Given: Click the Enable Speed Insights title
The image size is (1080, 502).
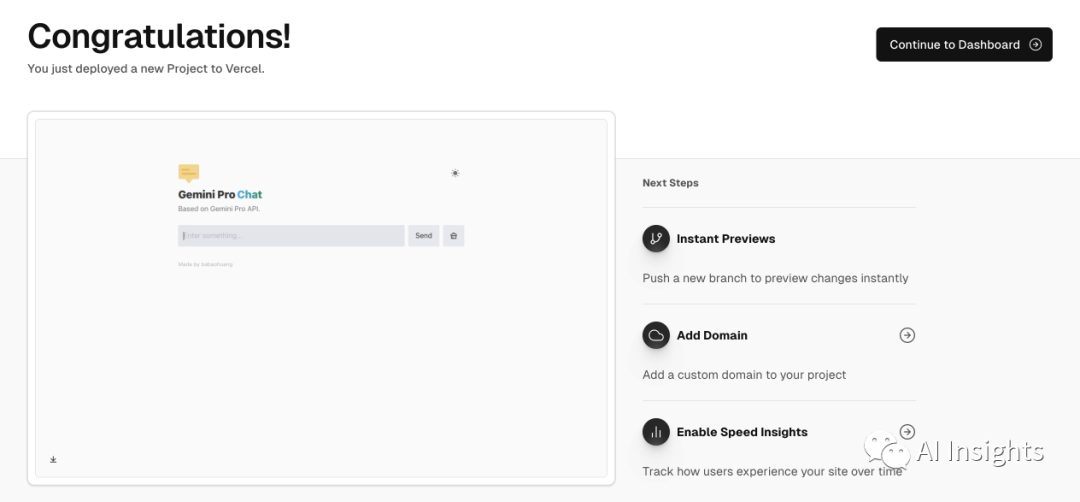Looking at the screenshot, I should (x=742, y=432).
